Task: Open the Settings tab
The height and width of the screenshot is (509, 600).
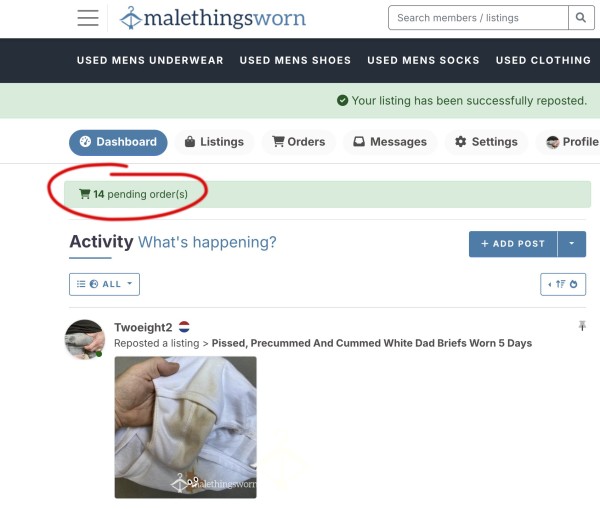Action: [486, 142]
